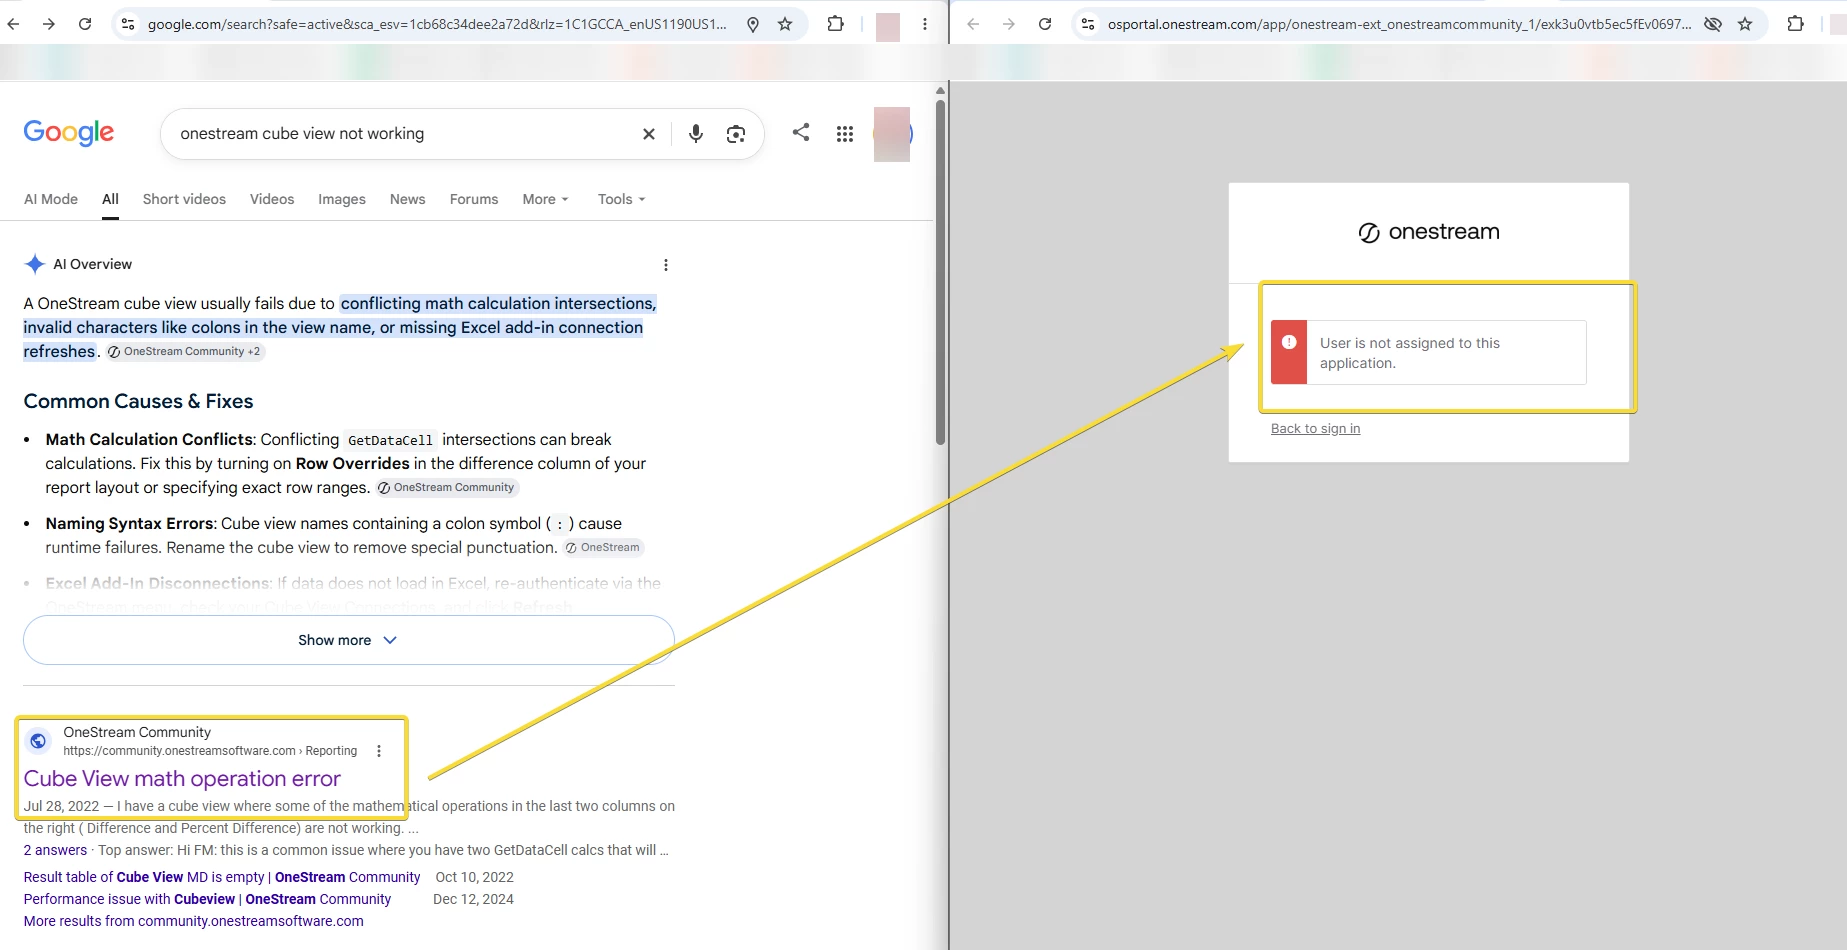Click Back to sign in link

pyautogui.click(x=1315, y=429)
